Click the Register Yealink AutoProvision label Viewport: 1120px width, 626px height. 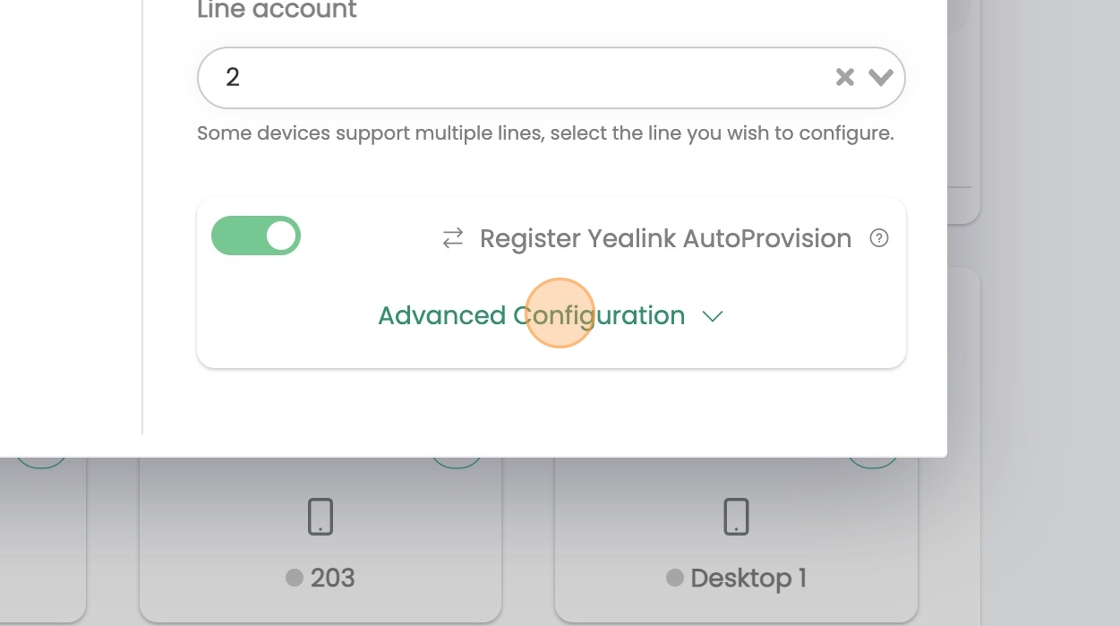pyautogui.click(x=665, y=238)
